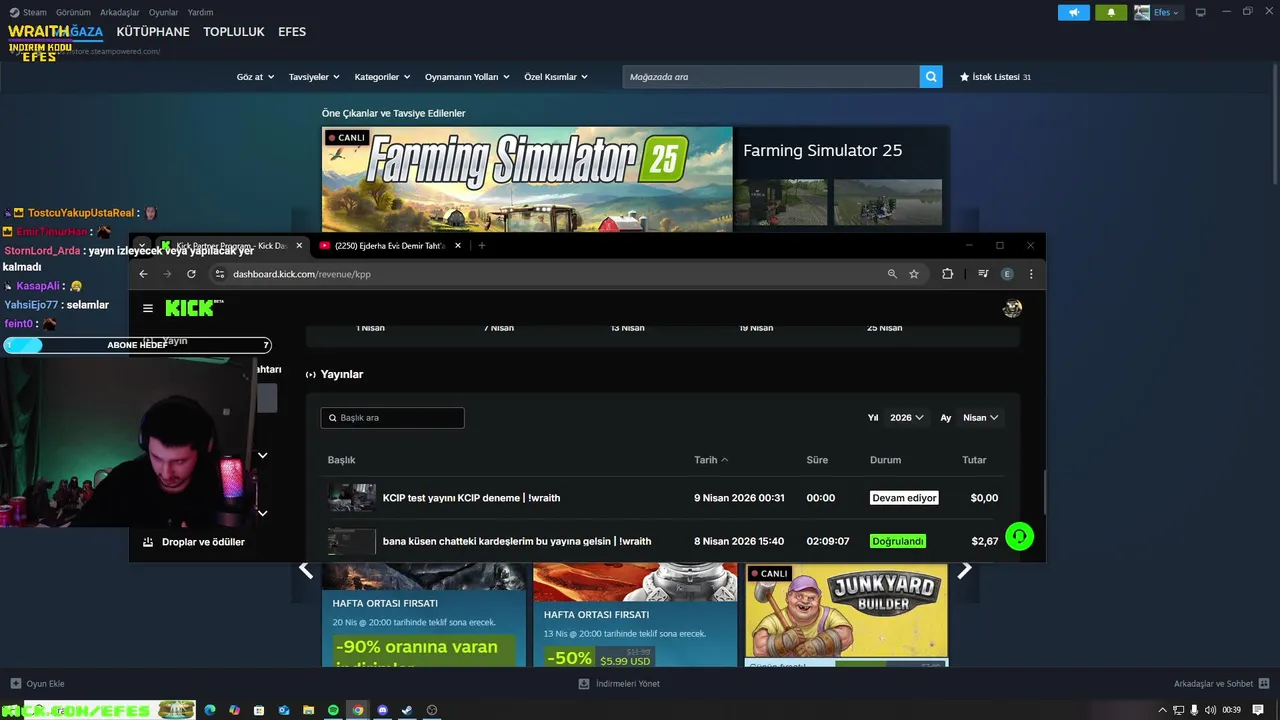
Task: Reload the Kick dashboard page
Action: 191,274
